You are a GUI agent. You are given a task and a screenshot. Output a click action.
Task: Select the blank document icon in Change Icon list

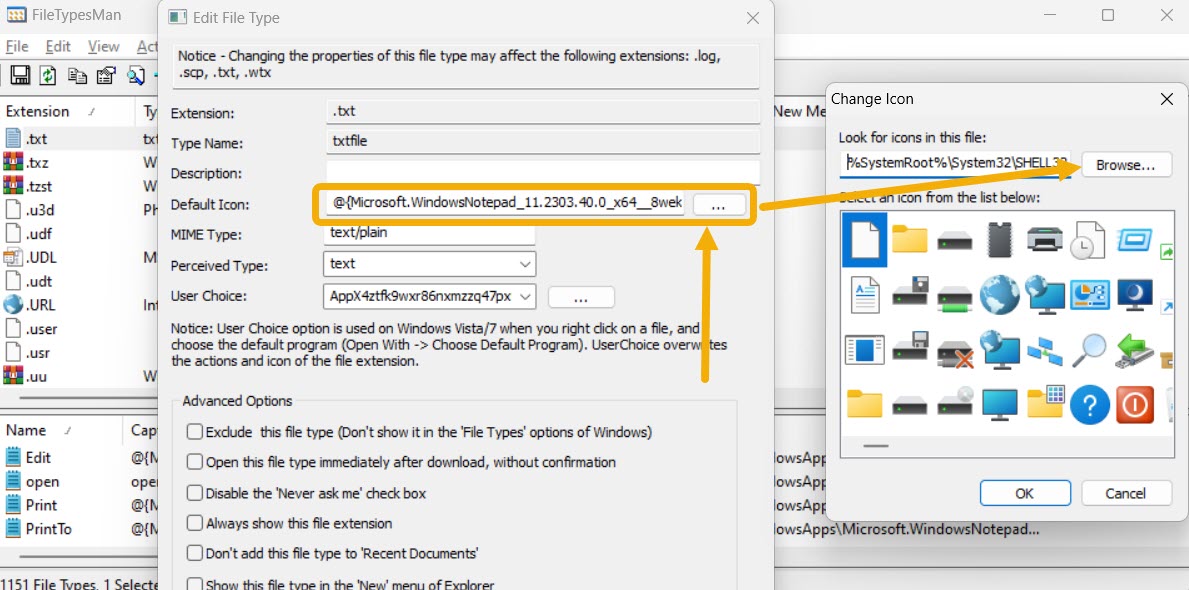(x=864, y=240)
